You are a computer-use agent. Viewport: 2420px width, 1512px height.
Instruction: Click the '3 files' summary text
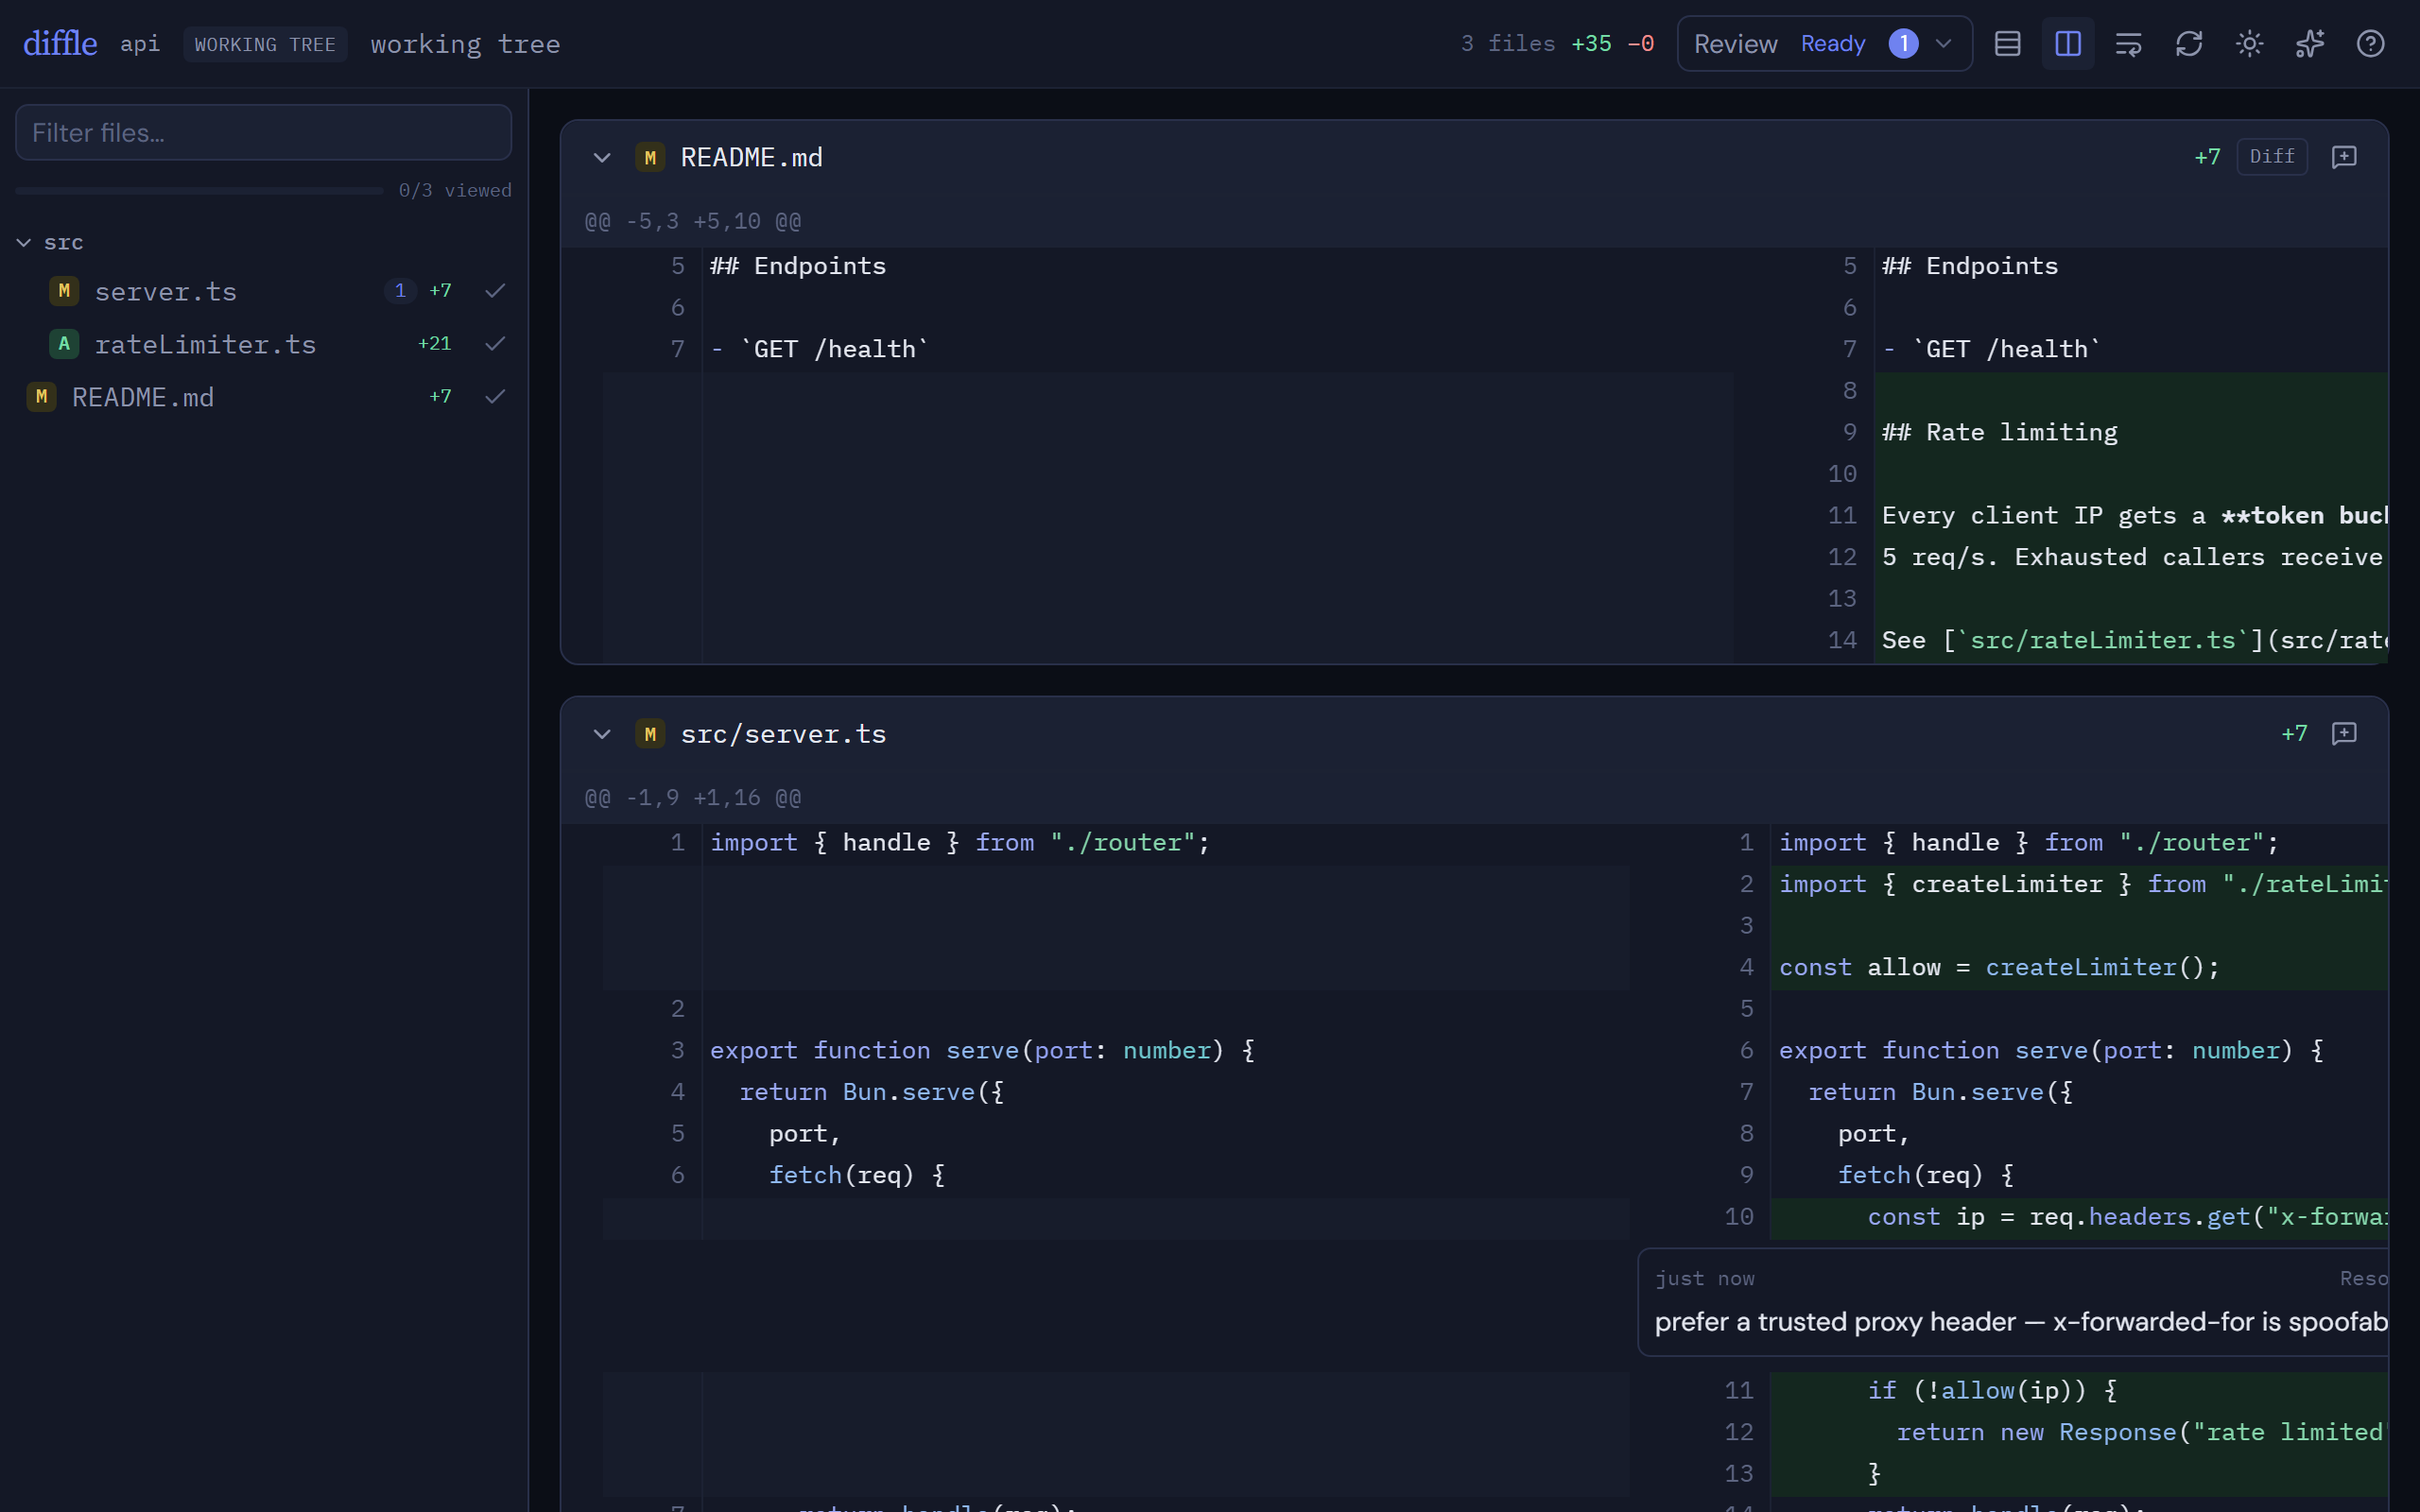(x=1508, y=44)
